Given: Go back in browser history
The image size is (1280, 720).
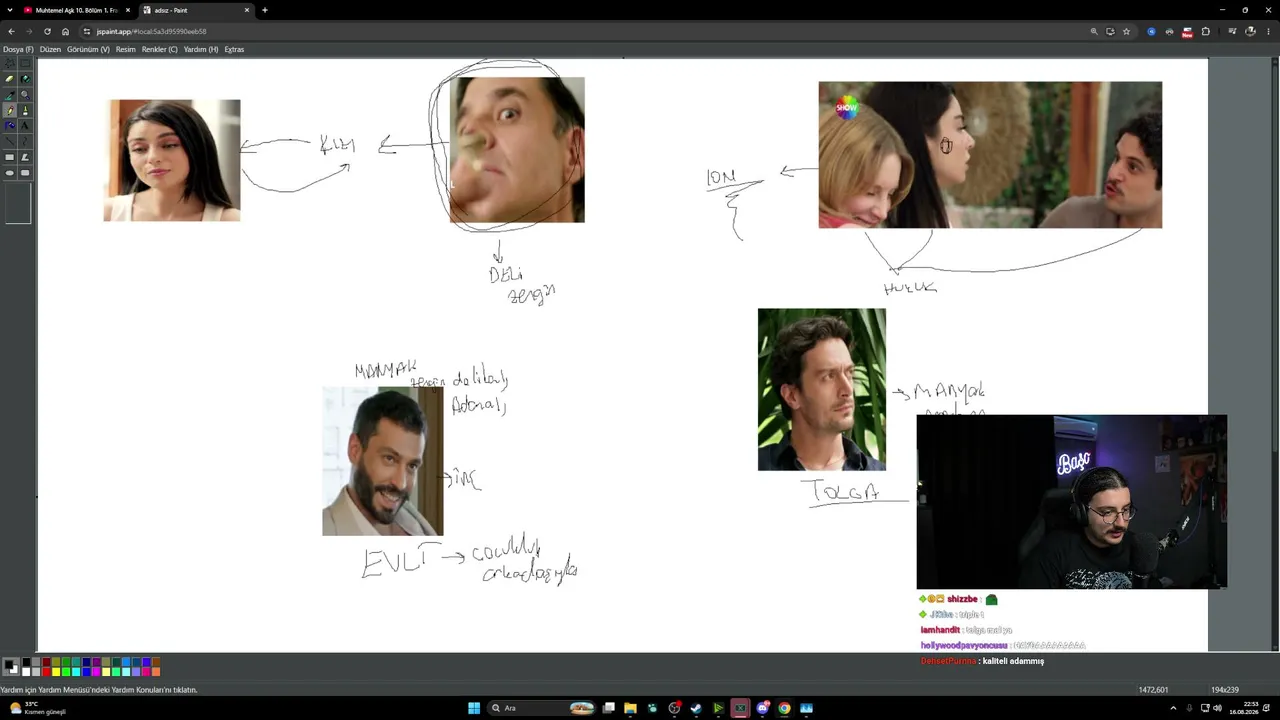Looking at the screenshot, I should coord(11,31).
